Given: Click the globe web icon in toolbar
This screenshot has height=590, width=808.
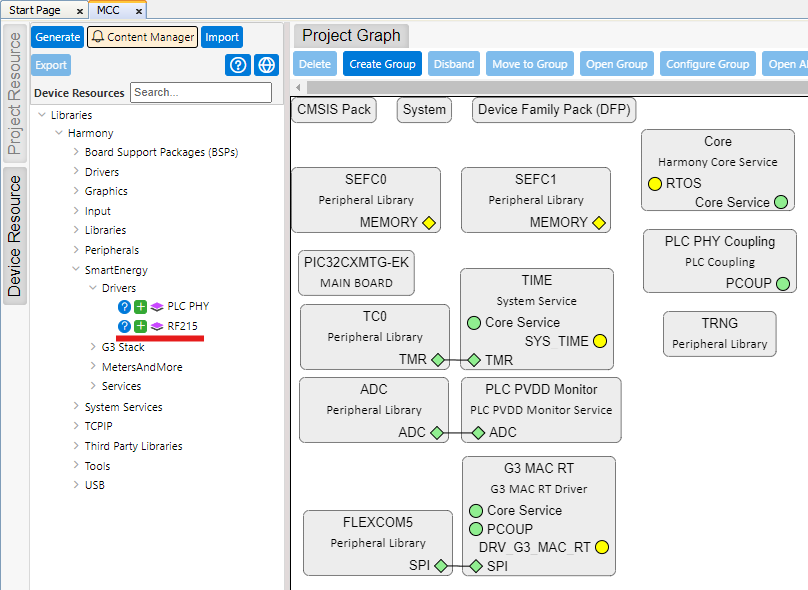Looking at the screenshot, I should (266, 65).
